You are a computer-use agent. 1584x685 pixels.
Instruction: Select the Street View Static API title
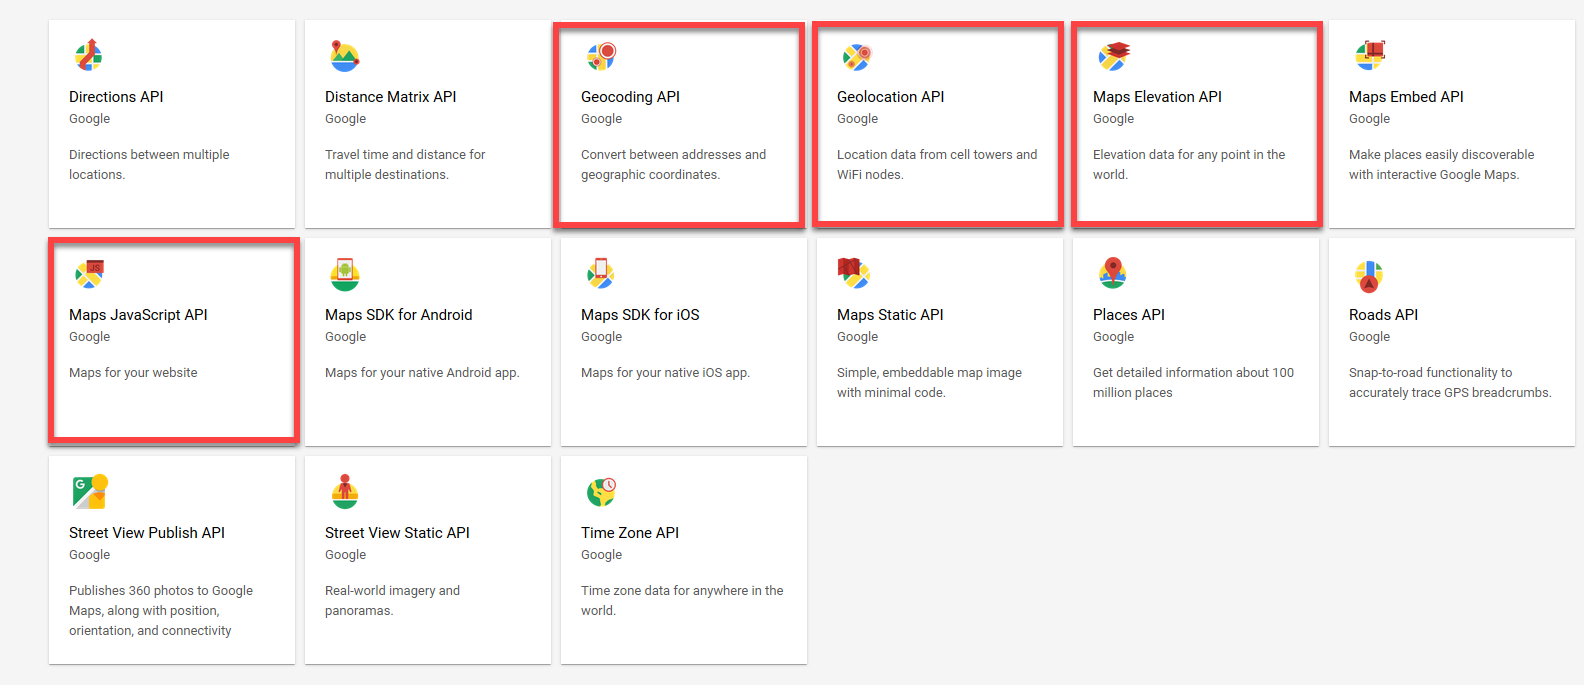coord(397,533)
